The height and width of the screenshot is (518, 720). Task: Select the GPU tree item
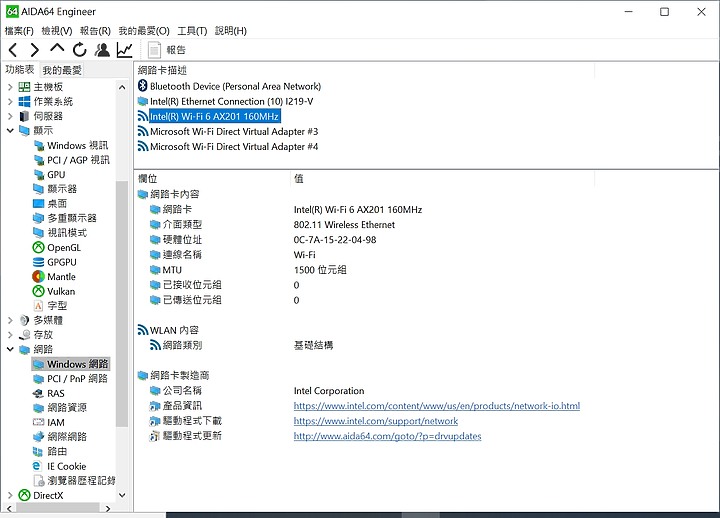point(50,175)
